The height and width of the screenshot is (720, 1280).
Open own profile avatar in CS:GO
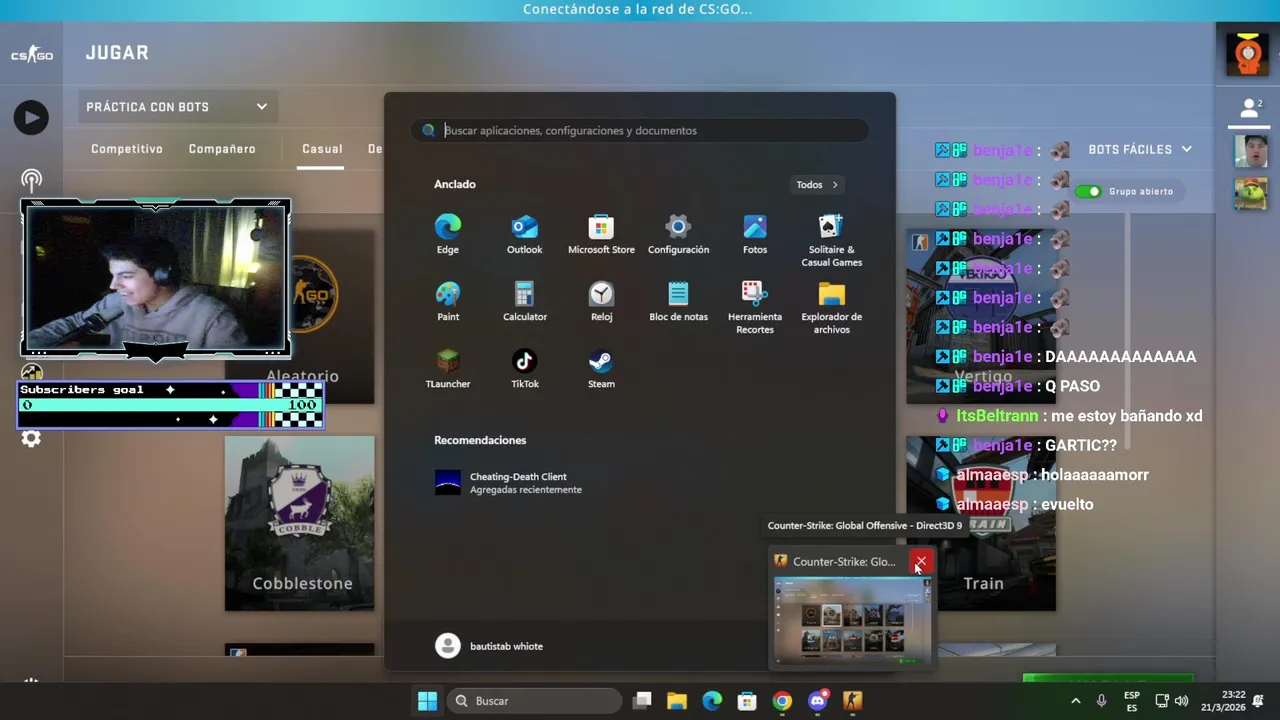pos(1248,54)
